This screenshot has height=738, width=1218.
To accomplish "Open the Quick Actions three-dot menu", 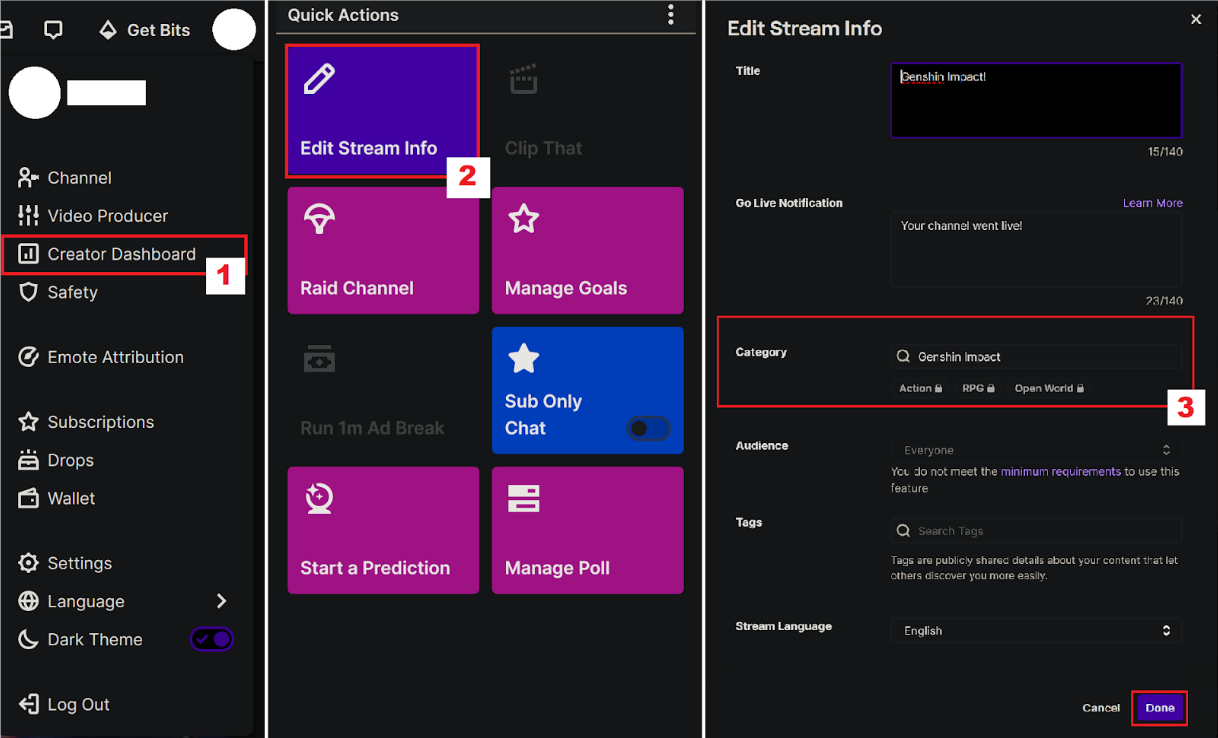I will (670, 15).
